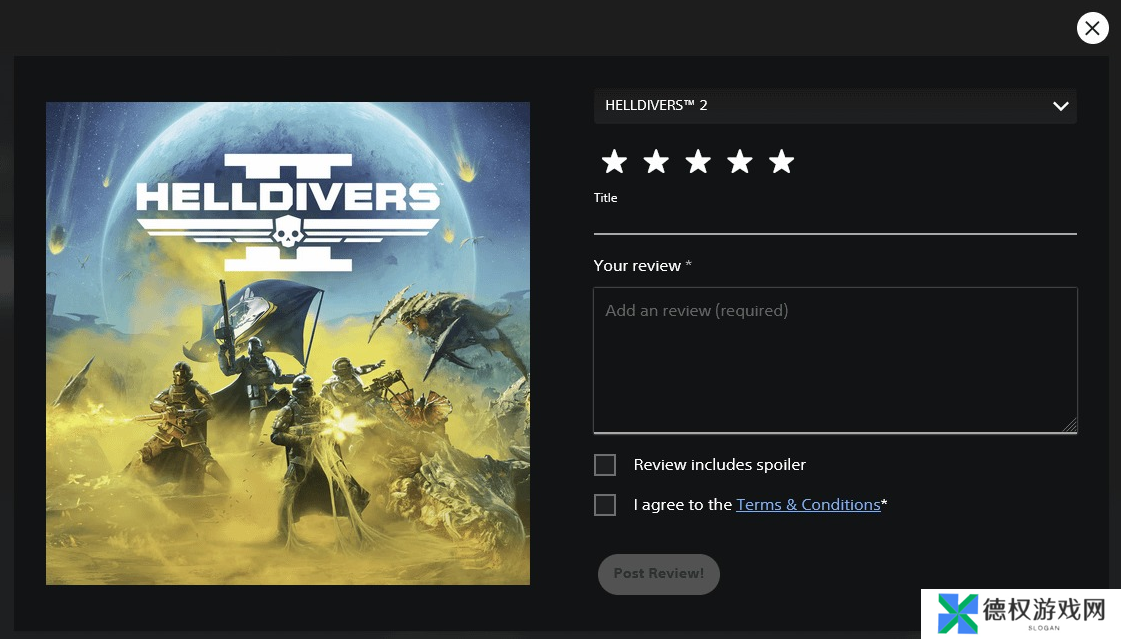The image size is (1121, 639).
Task: Give a five star rating
Action: [781, 162]
